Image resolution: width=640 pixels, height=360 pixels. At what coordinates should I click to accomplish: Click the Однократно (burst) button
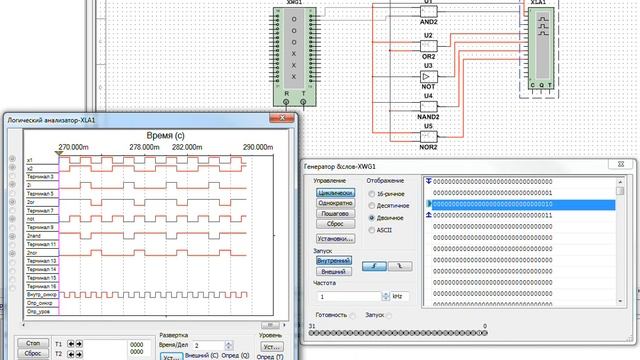coord(336,203)
